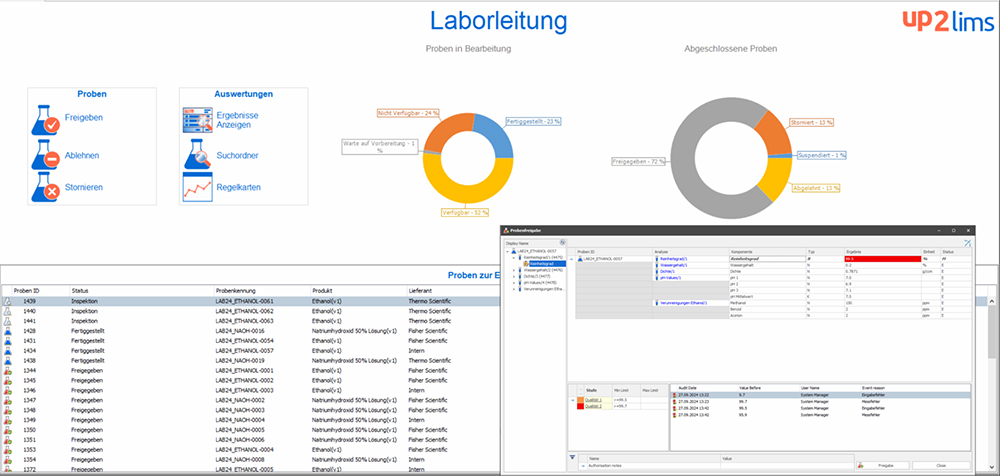Click flask icon of sample row 1439
The image size is (1000, 476).
pyautogui.click(x=7, y=301)
